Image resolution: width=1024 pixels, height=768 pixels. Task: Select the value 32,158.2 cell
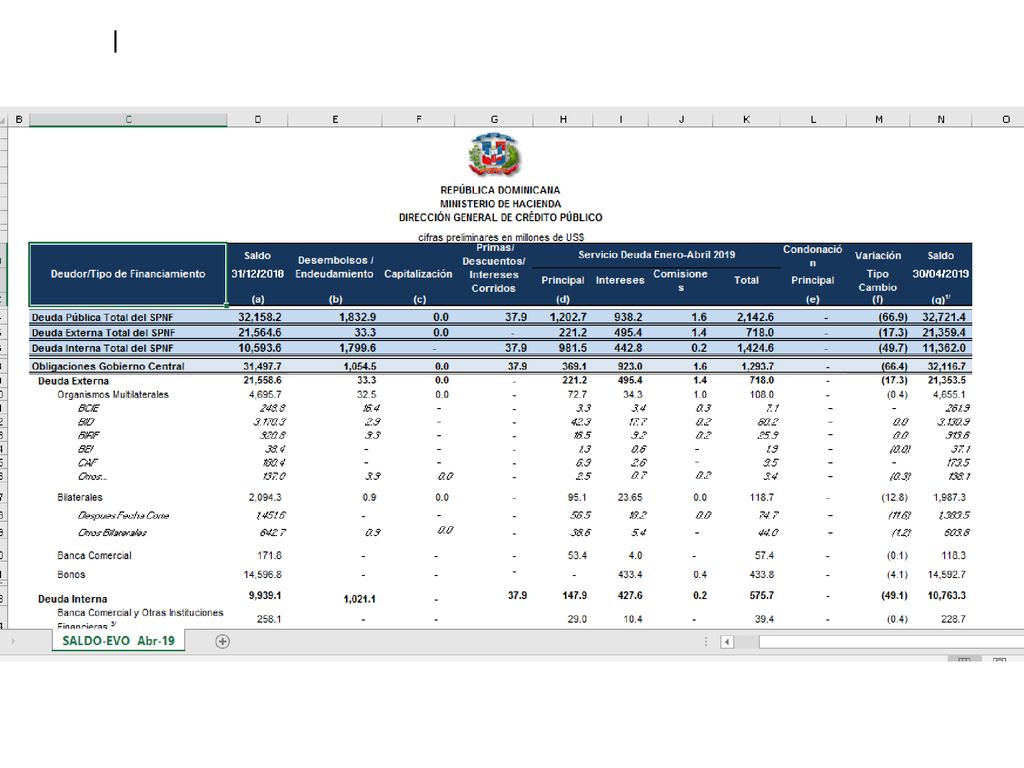(259, 317)
